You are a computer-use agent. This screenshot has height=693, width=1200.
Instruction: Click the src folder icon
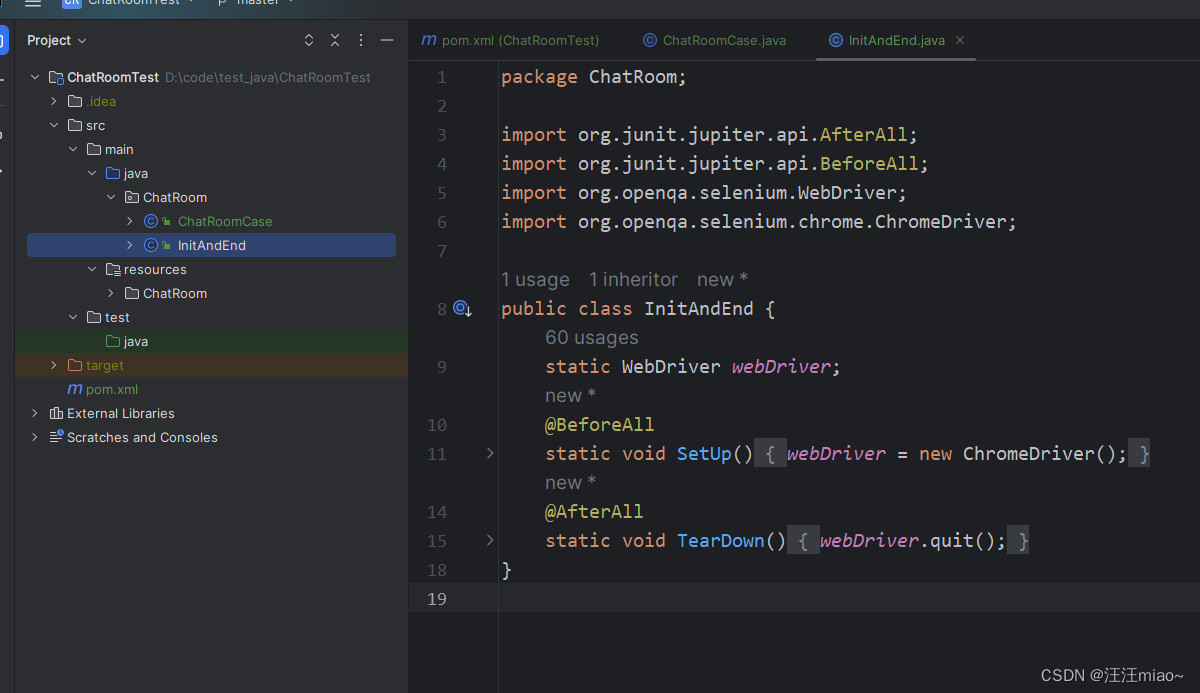(75, 125)
